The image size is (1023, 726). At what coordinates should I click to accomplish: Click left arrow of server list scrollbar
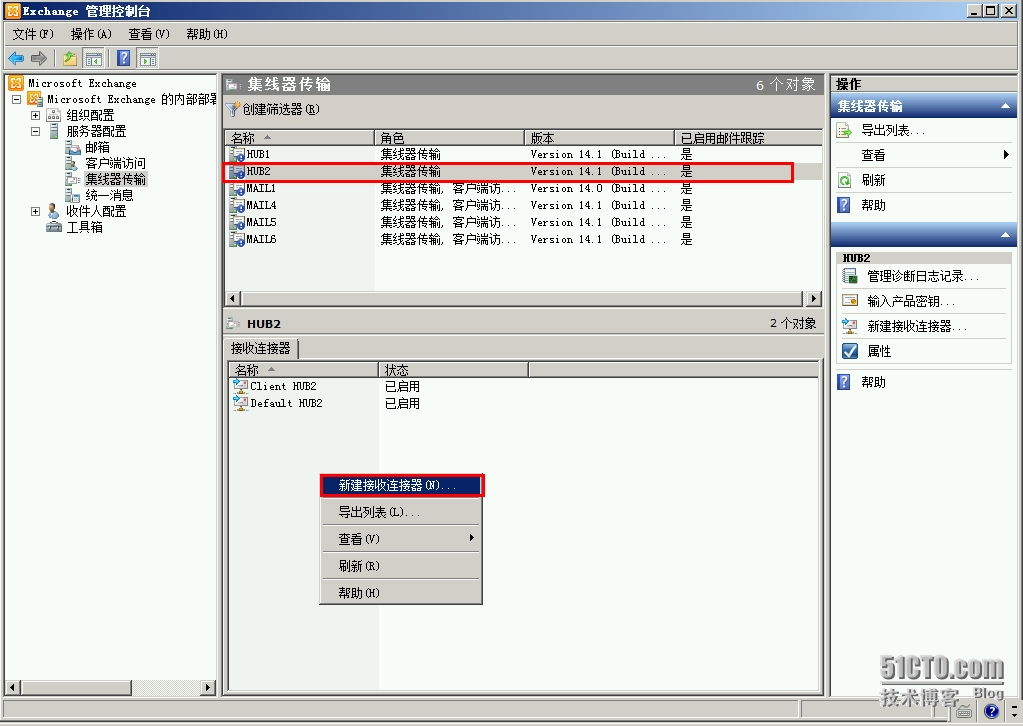(x=233, y=299)
